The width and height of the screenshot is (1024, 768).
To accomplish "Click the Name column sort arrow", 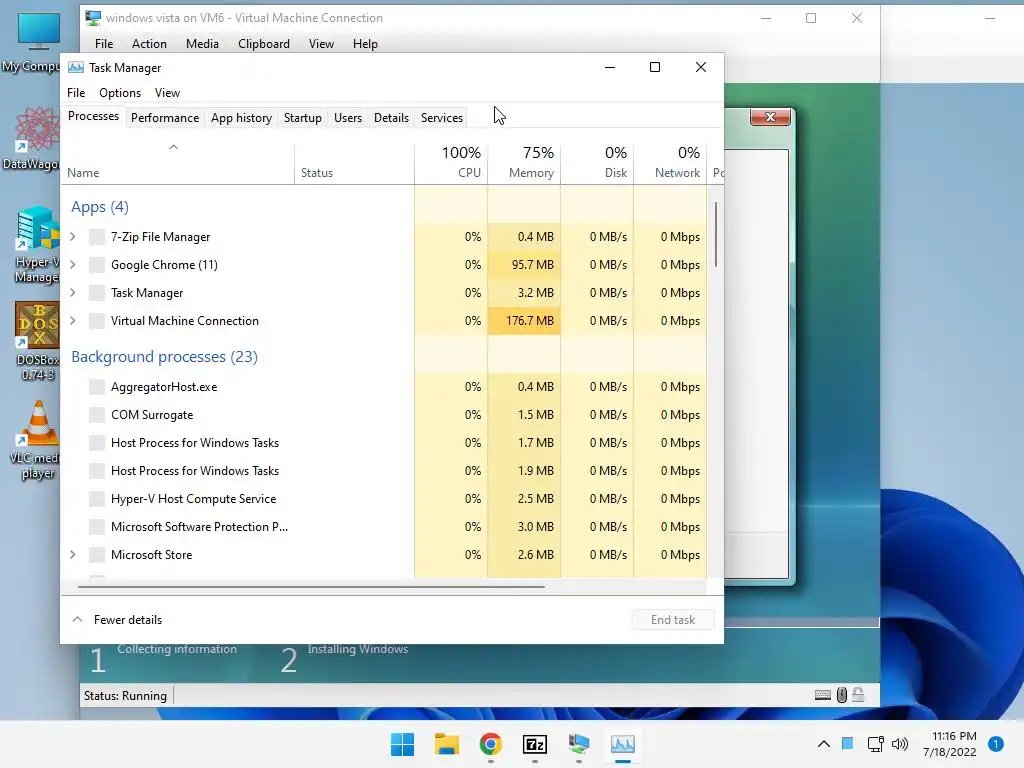I will coord(173,147).
